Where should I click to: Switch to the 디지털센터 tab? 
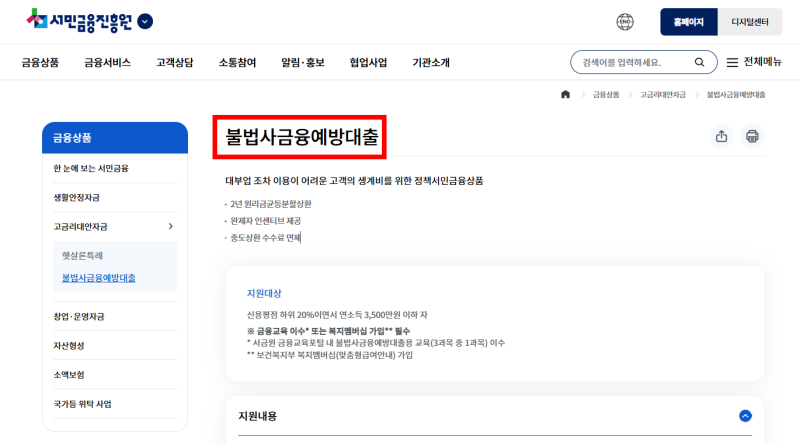(749, 22)
